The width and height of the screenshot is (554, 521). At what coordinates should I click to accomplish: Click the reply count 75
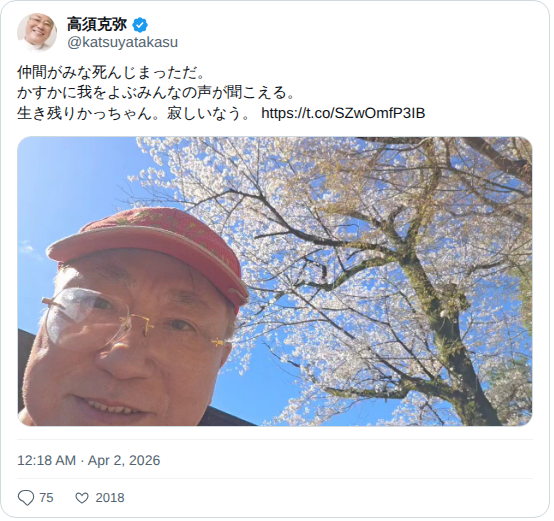click(x=46, y=498)
